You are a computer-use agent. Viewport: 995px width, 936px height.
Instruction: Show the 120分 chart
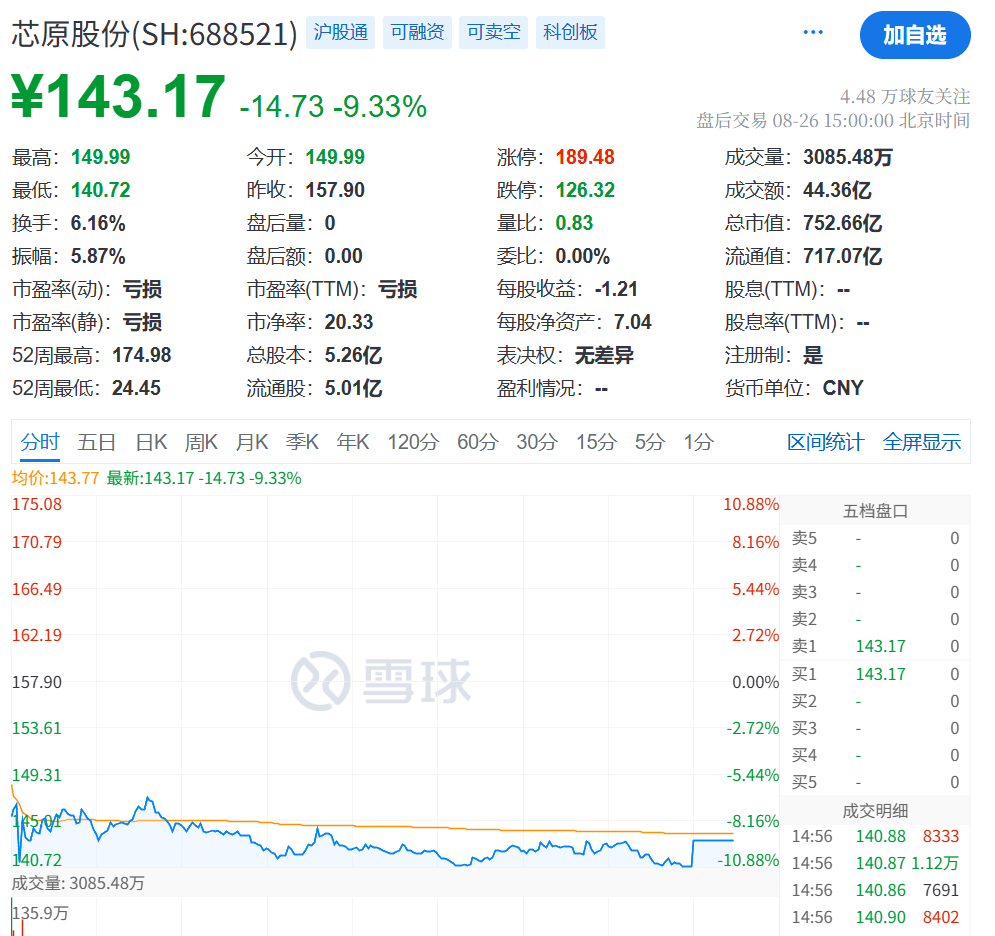pos(413,442)
